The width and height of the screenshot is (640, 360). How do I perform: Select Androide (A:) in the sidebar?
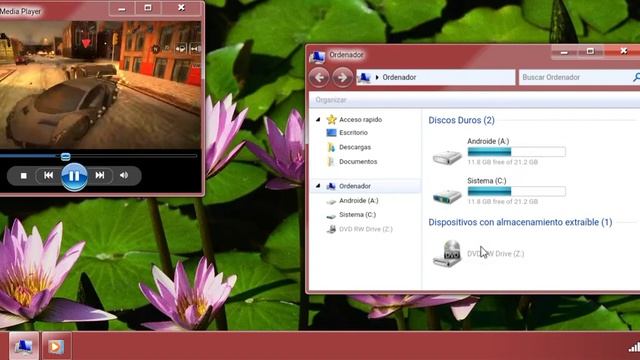coord(359,201)
